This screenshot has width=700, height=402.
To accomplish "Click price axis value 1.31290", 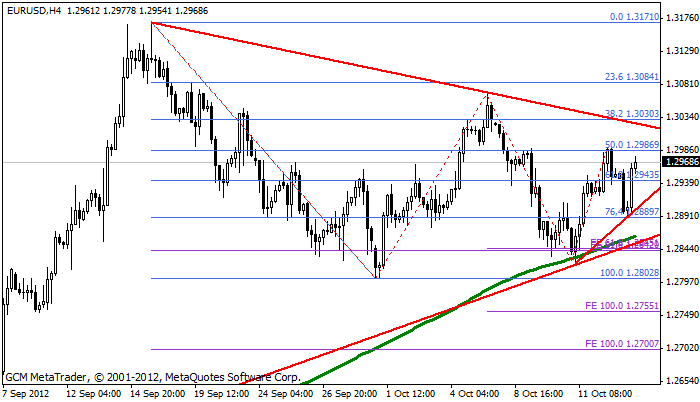I will [x=682, y=51].
